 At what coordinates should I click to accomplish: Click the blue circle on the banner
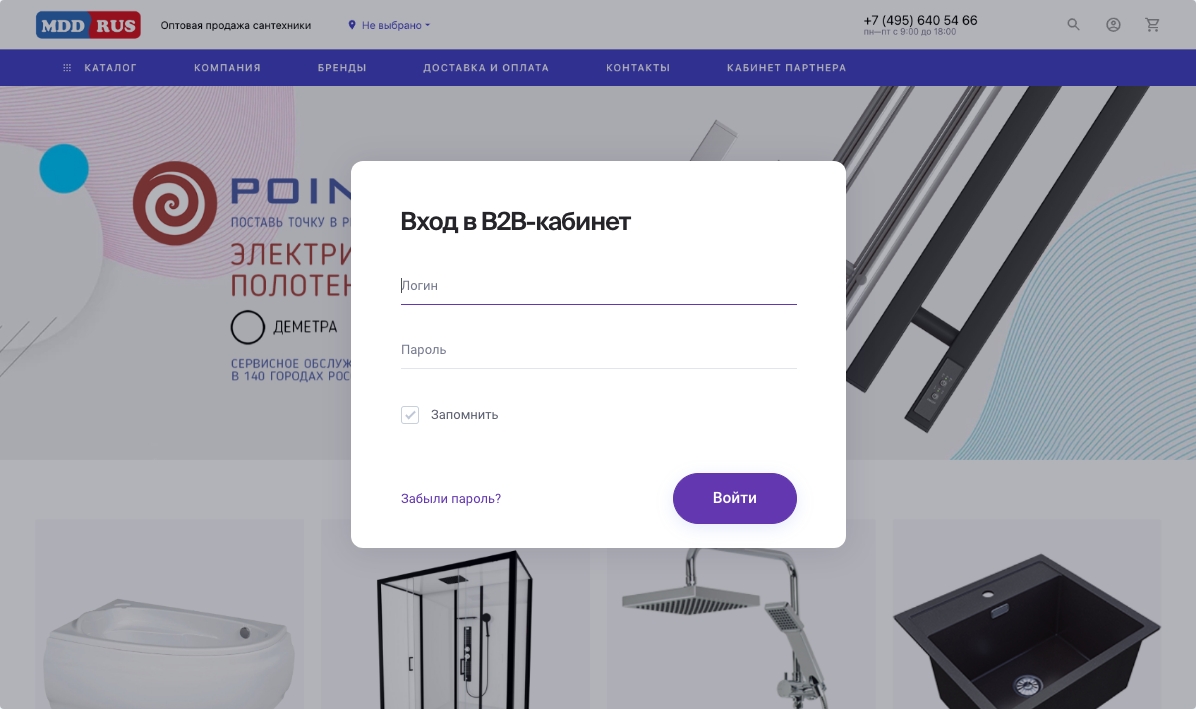point(64,168)
